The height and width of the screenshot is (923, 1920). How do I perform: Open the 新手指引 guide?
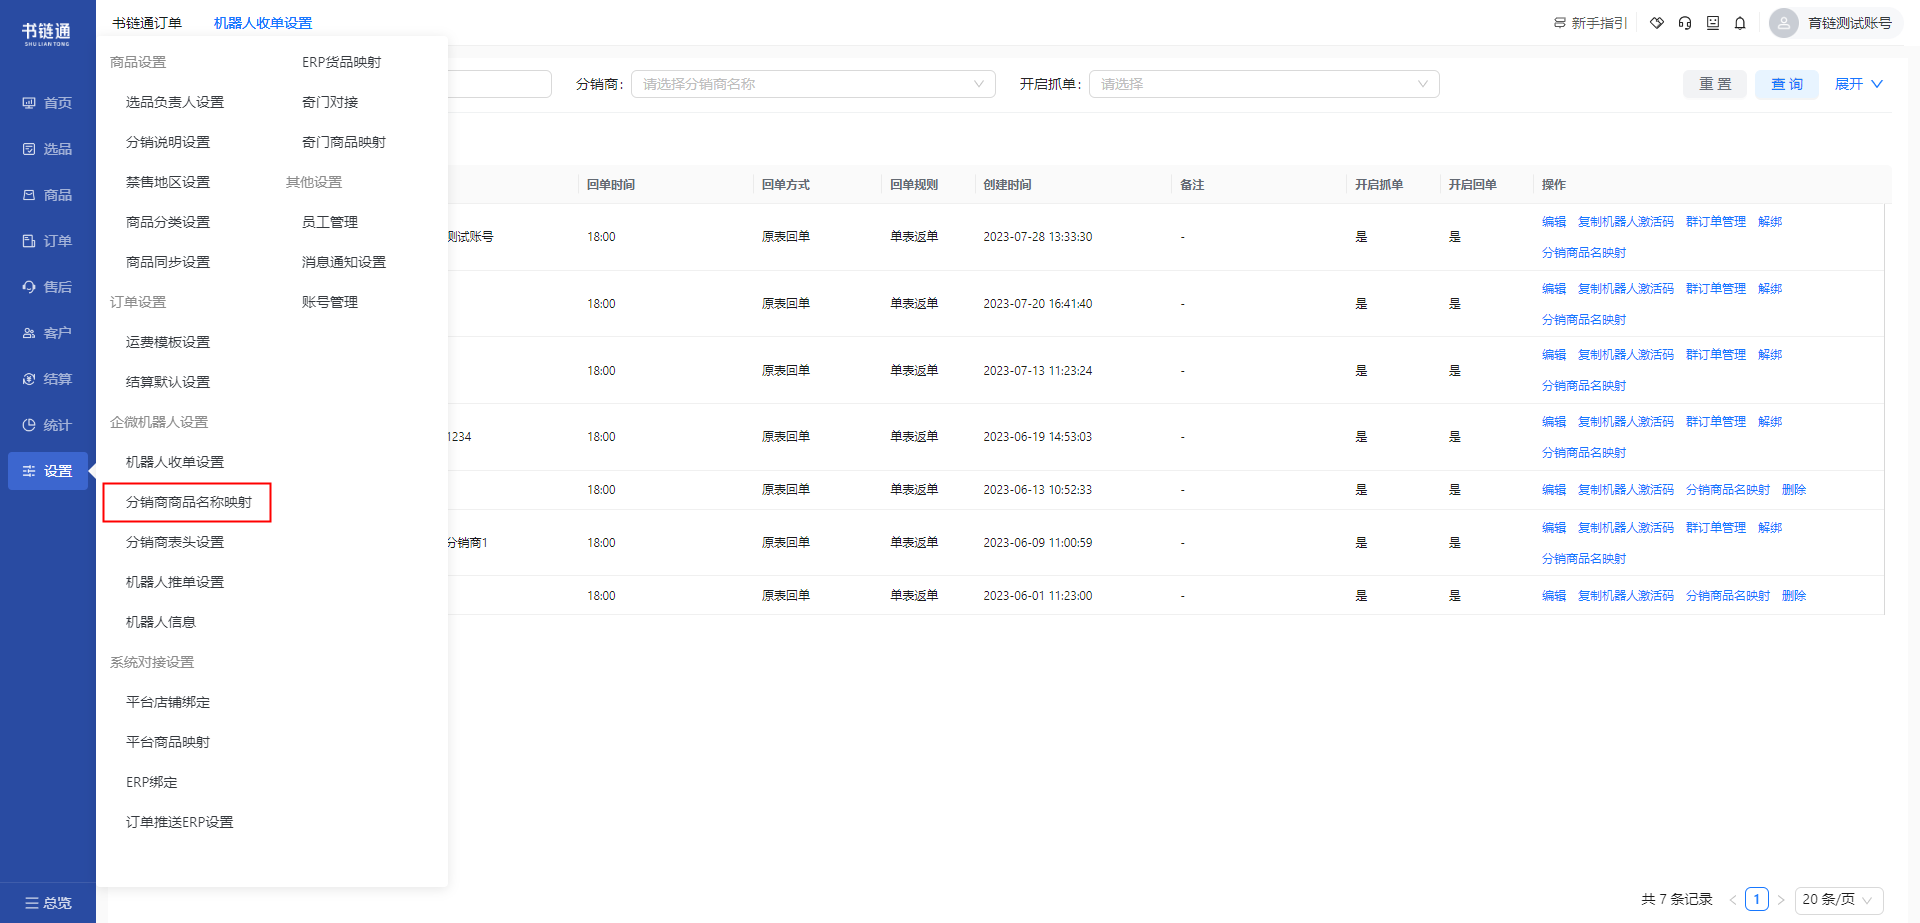(1590, 23)
